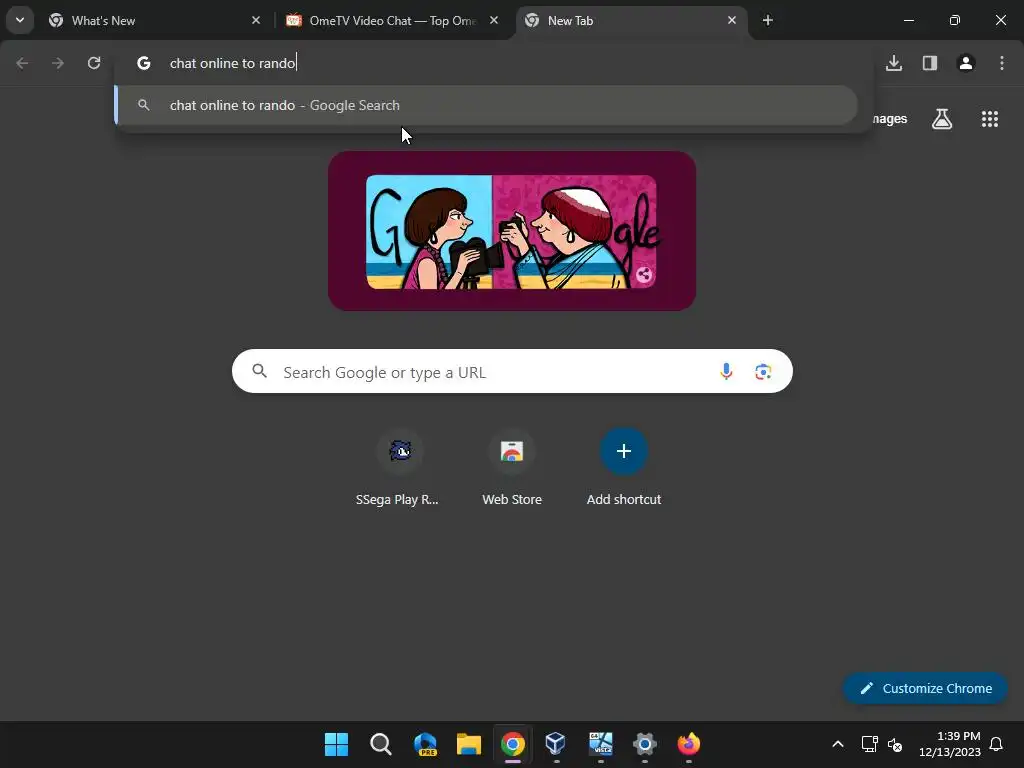Open the Chrome profile icon
The height and width of the screenshot is (768, 1024).
tap(966, 63)
